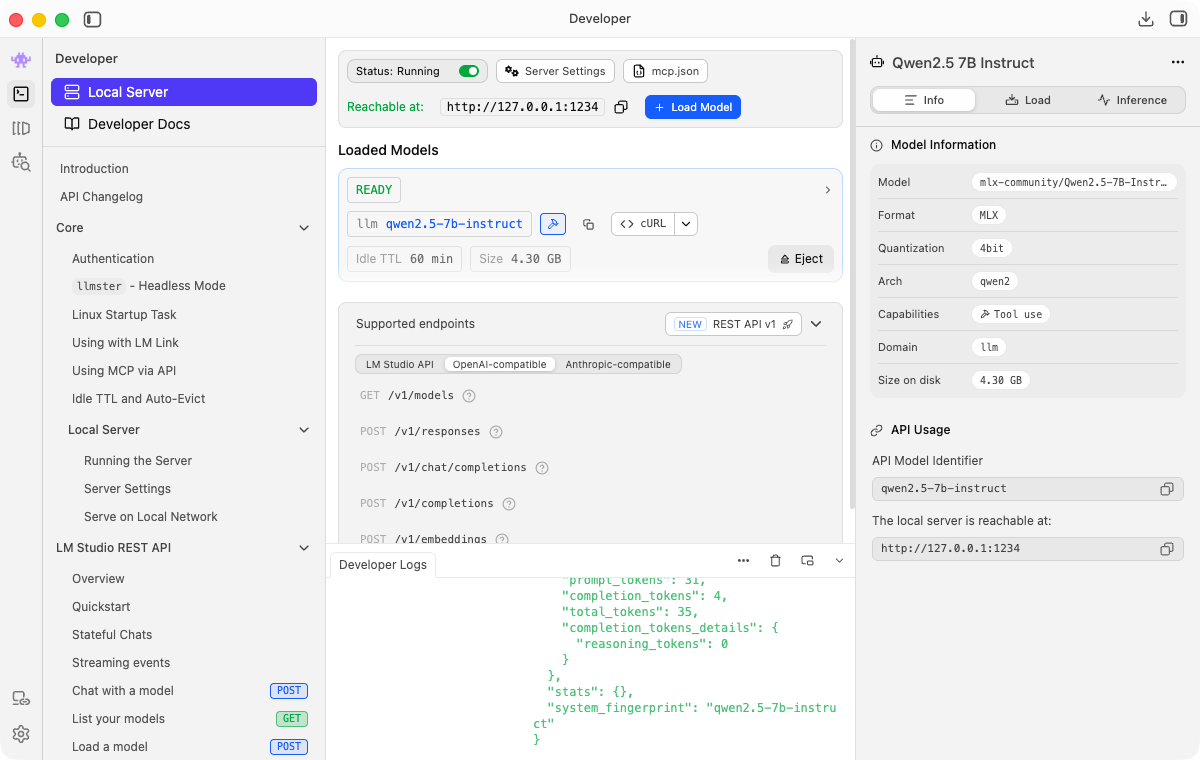Switch to the Load tab
This screenshot has height=760, width=1200.
point(1028,100)
